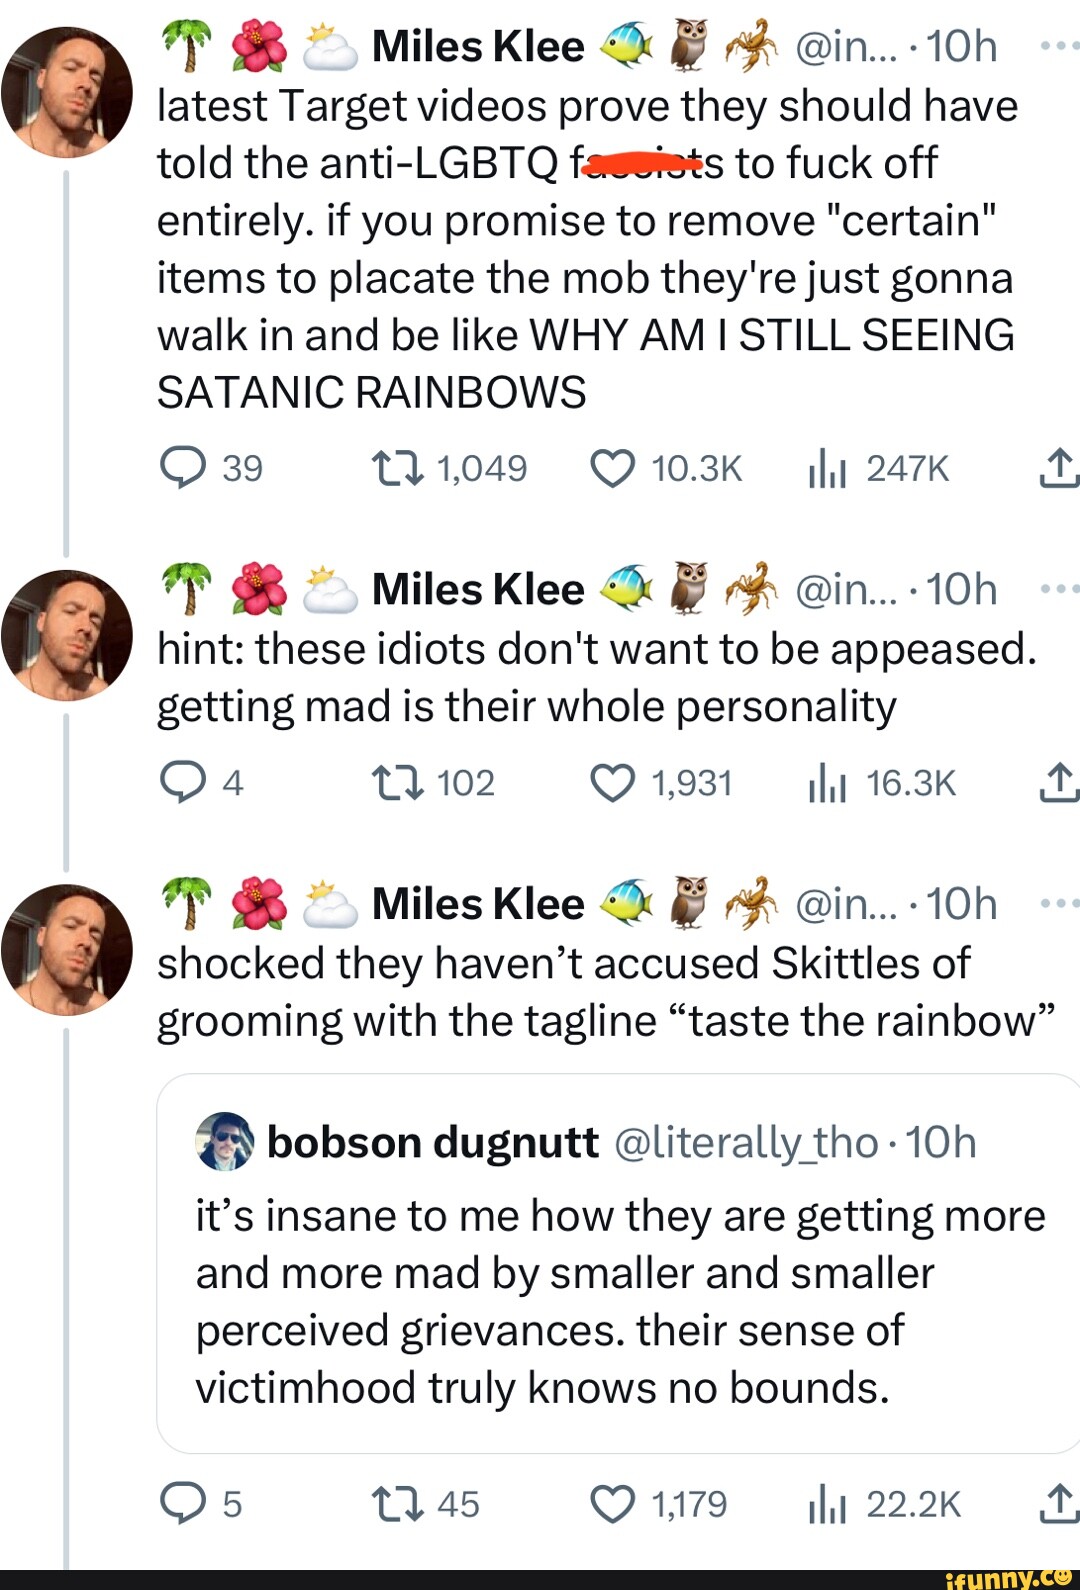Reply to the Target videos tweet

183,468
